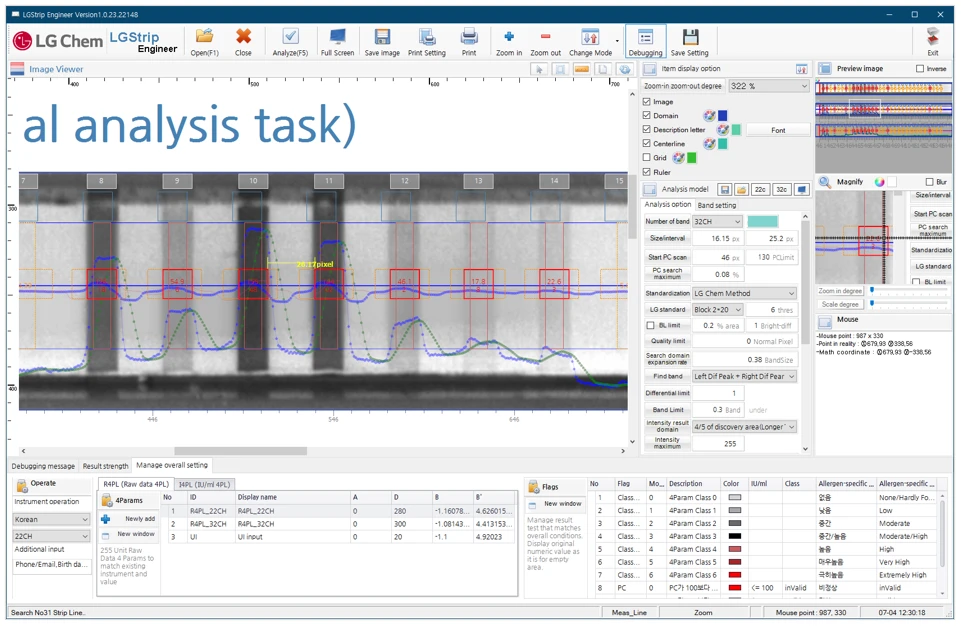Open the Korean language dropdown
This screenshot has width=962, height=626.
coord(52,520)
